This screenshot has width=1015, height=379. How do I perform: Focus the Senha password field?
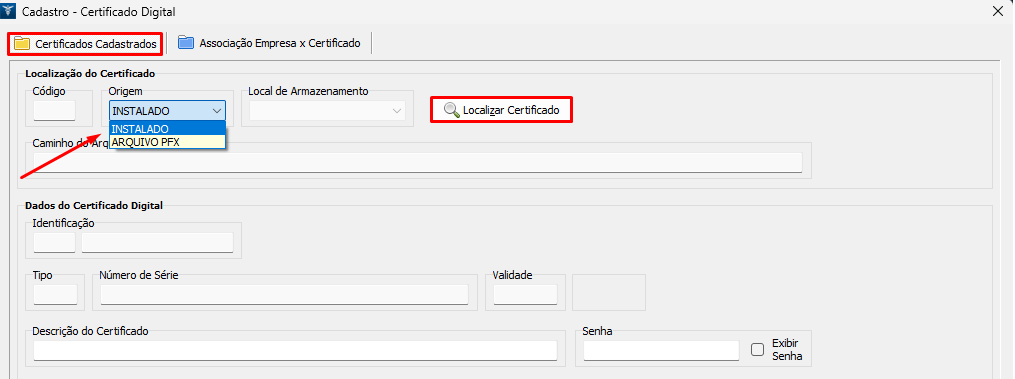(661, 350)
